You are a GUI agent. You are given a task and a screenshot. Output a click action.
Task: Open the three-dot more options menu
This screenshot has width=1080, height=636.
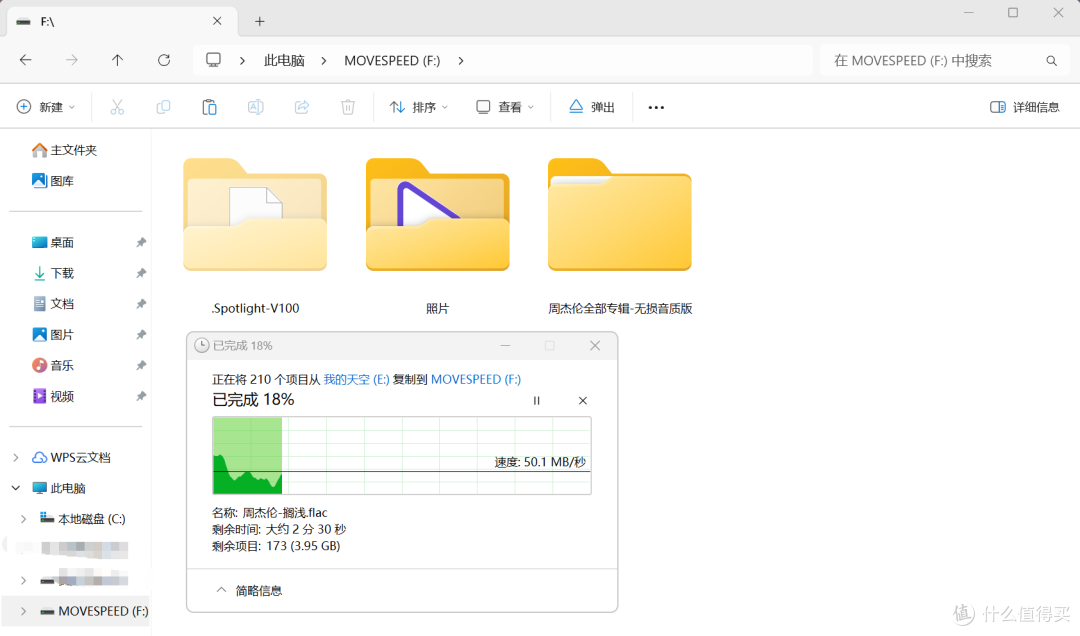[656, 107]
